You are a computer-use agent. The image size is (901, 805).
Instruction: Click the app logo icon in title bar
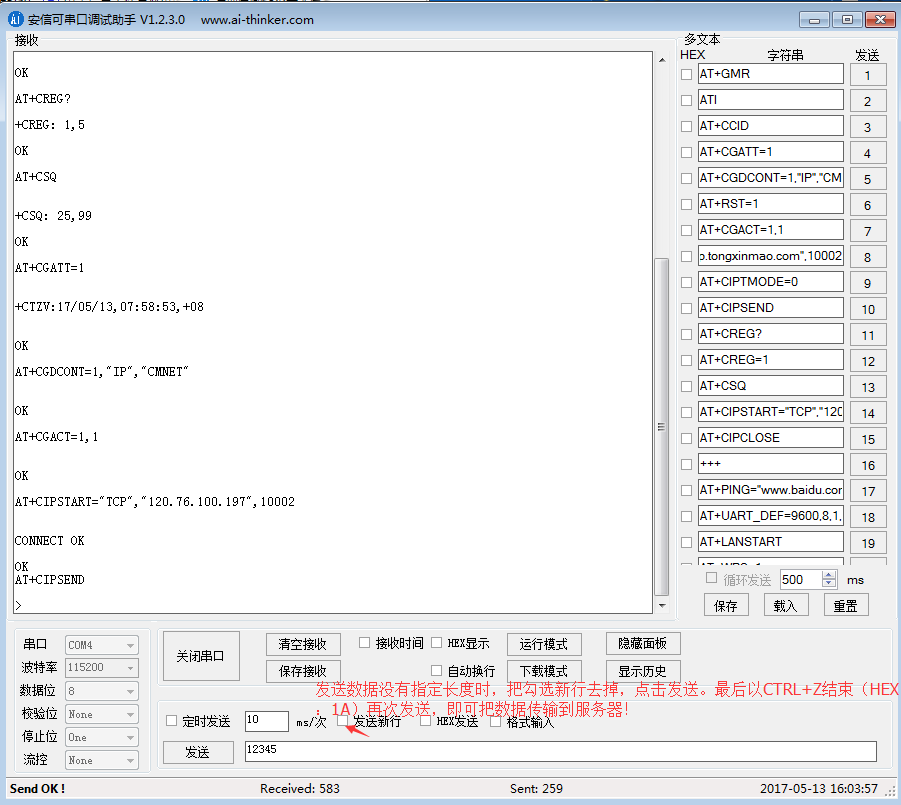coord(15,20)
